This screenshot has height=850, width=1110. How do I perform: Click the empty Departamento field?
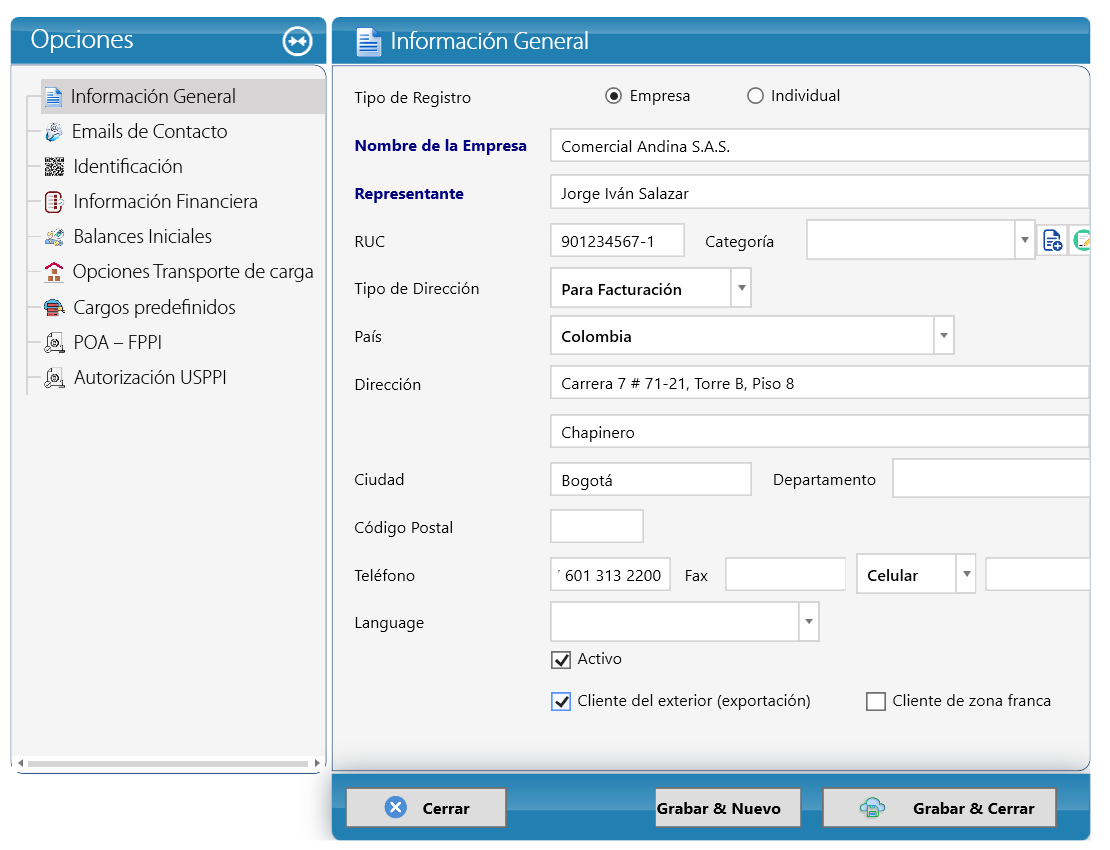[991, 478]
